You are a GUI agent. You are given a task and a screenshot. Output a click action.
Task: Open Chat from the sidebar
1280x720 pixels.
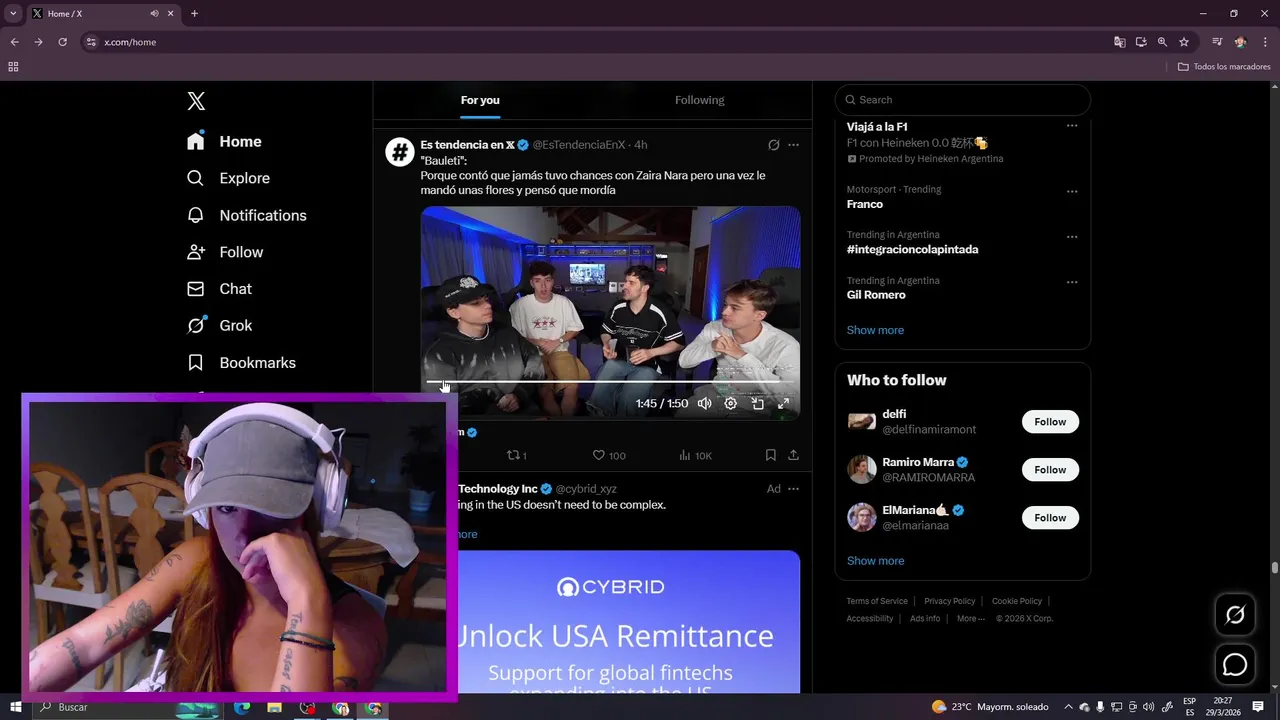coord(220,289)
